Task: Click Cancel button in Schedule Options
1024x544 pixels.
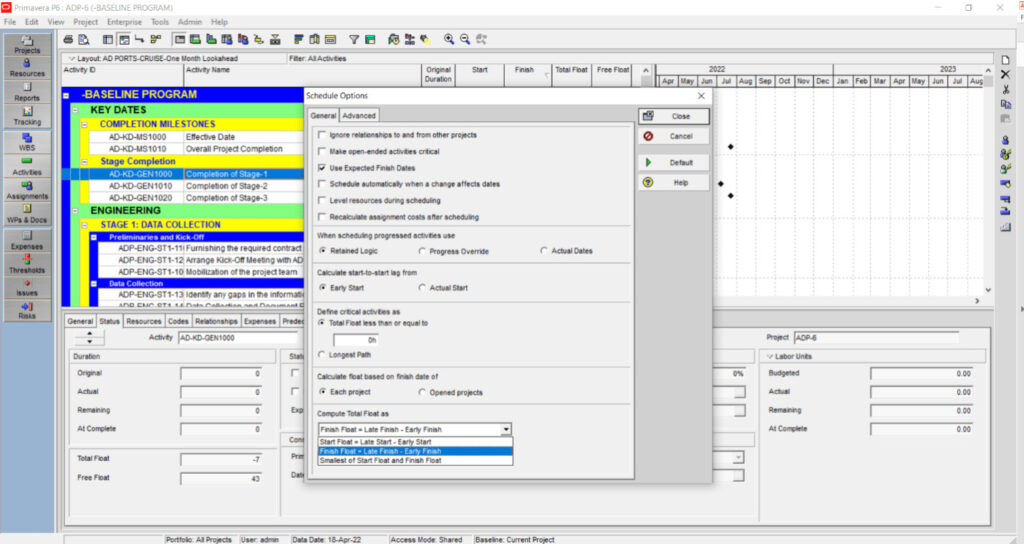Action: pos(673,136)
